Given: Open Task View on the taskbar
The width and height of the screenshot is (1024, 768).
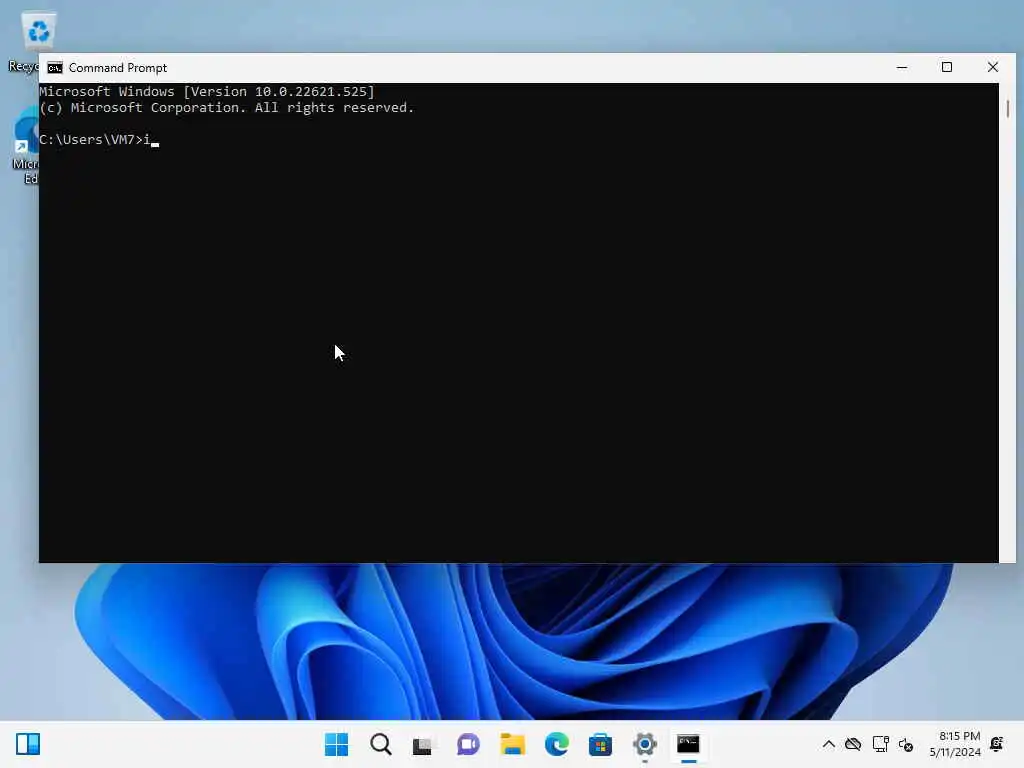Looking at the screenshot, I should [x=423, y=745].
